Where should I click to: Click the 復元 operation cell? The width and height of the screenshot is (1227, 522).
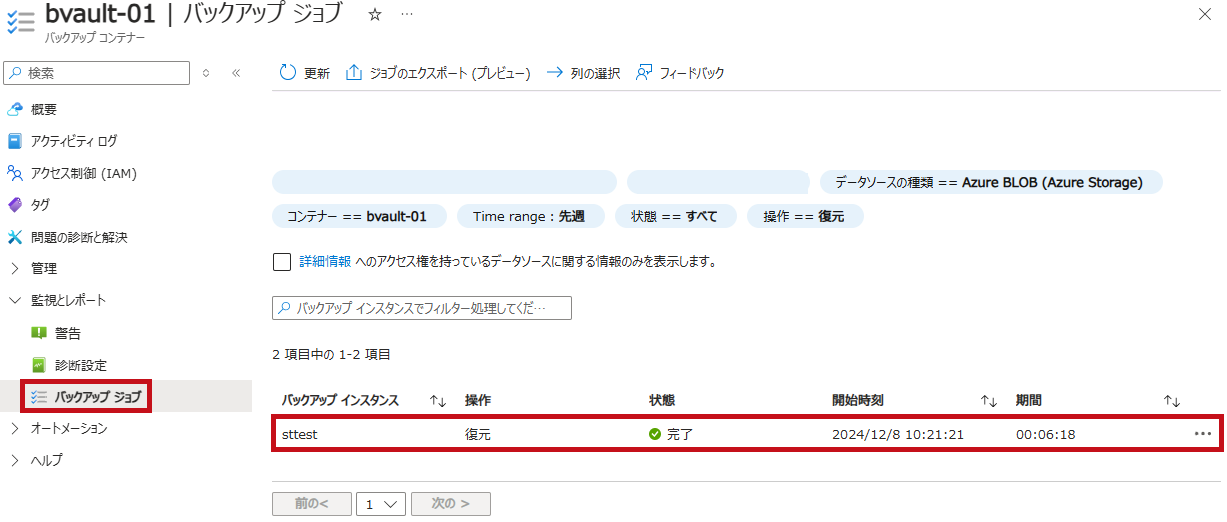[478, 435]
